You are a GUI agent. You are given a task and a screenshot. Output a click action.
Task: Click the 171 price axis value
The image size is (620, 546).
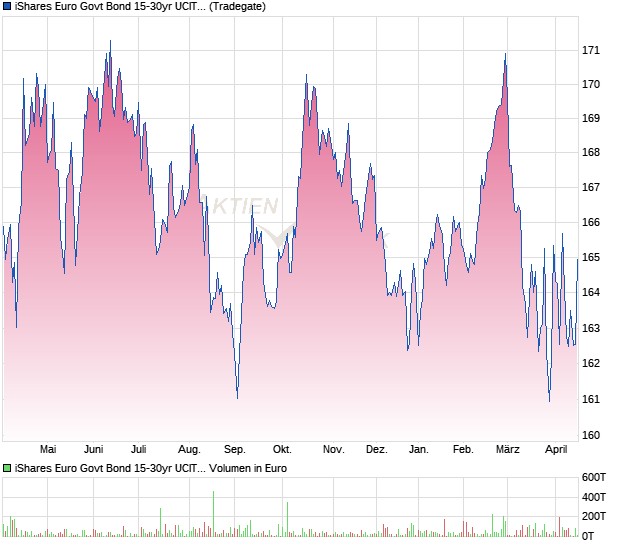click(x=591, y=50)
